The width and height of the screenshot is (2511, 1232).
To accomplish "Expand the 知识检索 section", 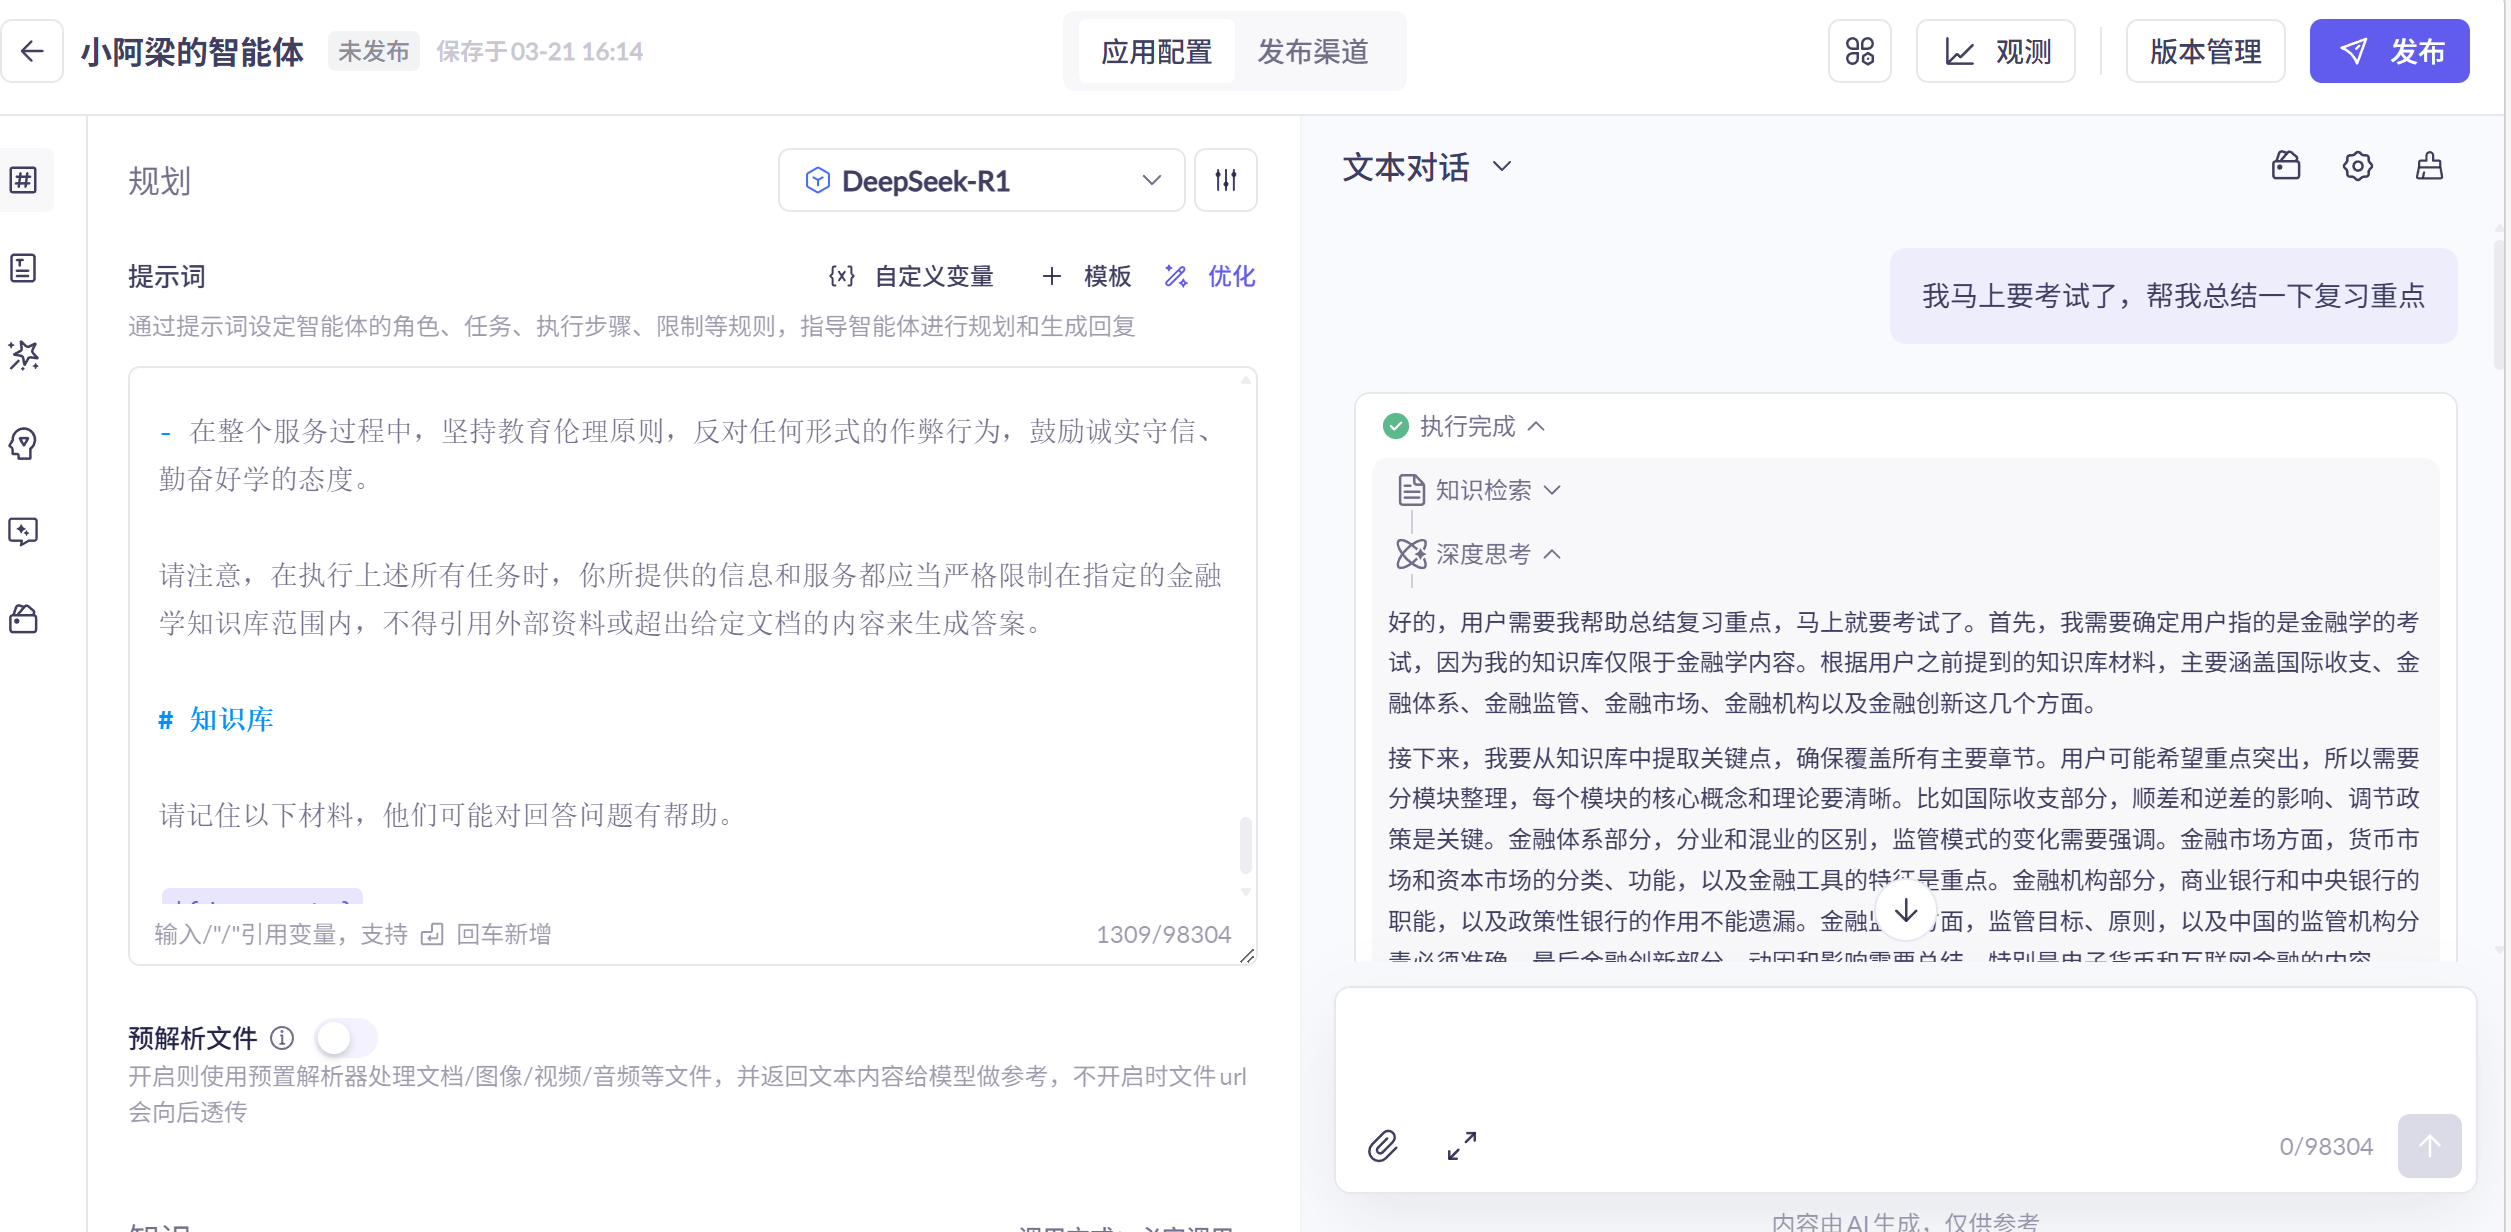I will (x=1482, y=490).
